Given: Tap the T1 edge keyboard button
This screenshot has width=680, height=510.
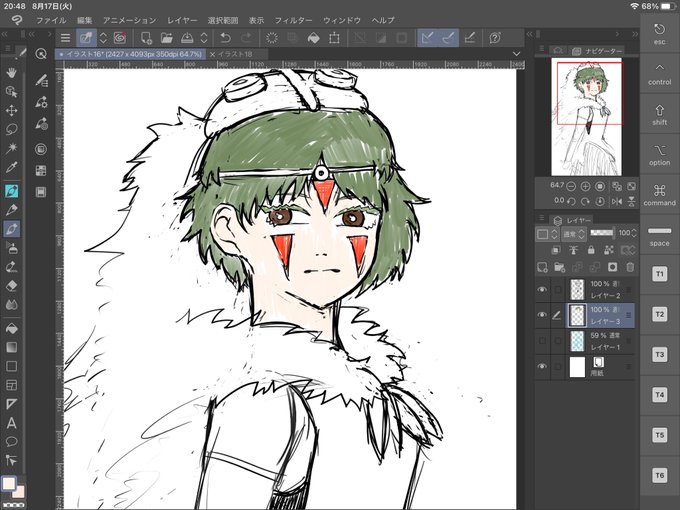Looking at the screenshot, I should 660,274.
